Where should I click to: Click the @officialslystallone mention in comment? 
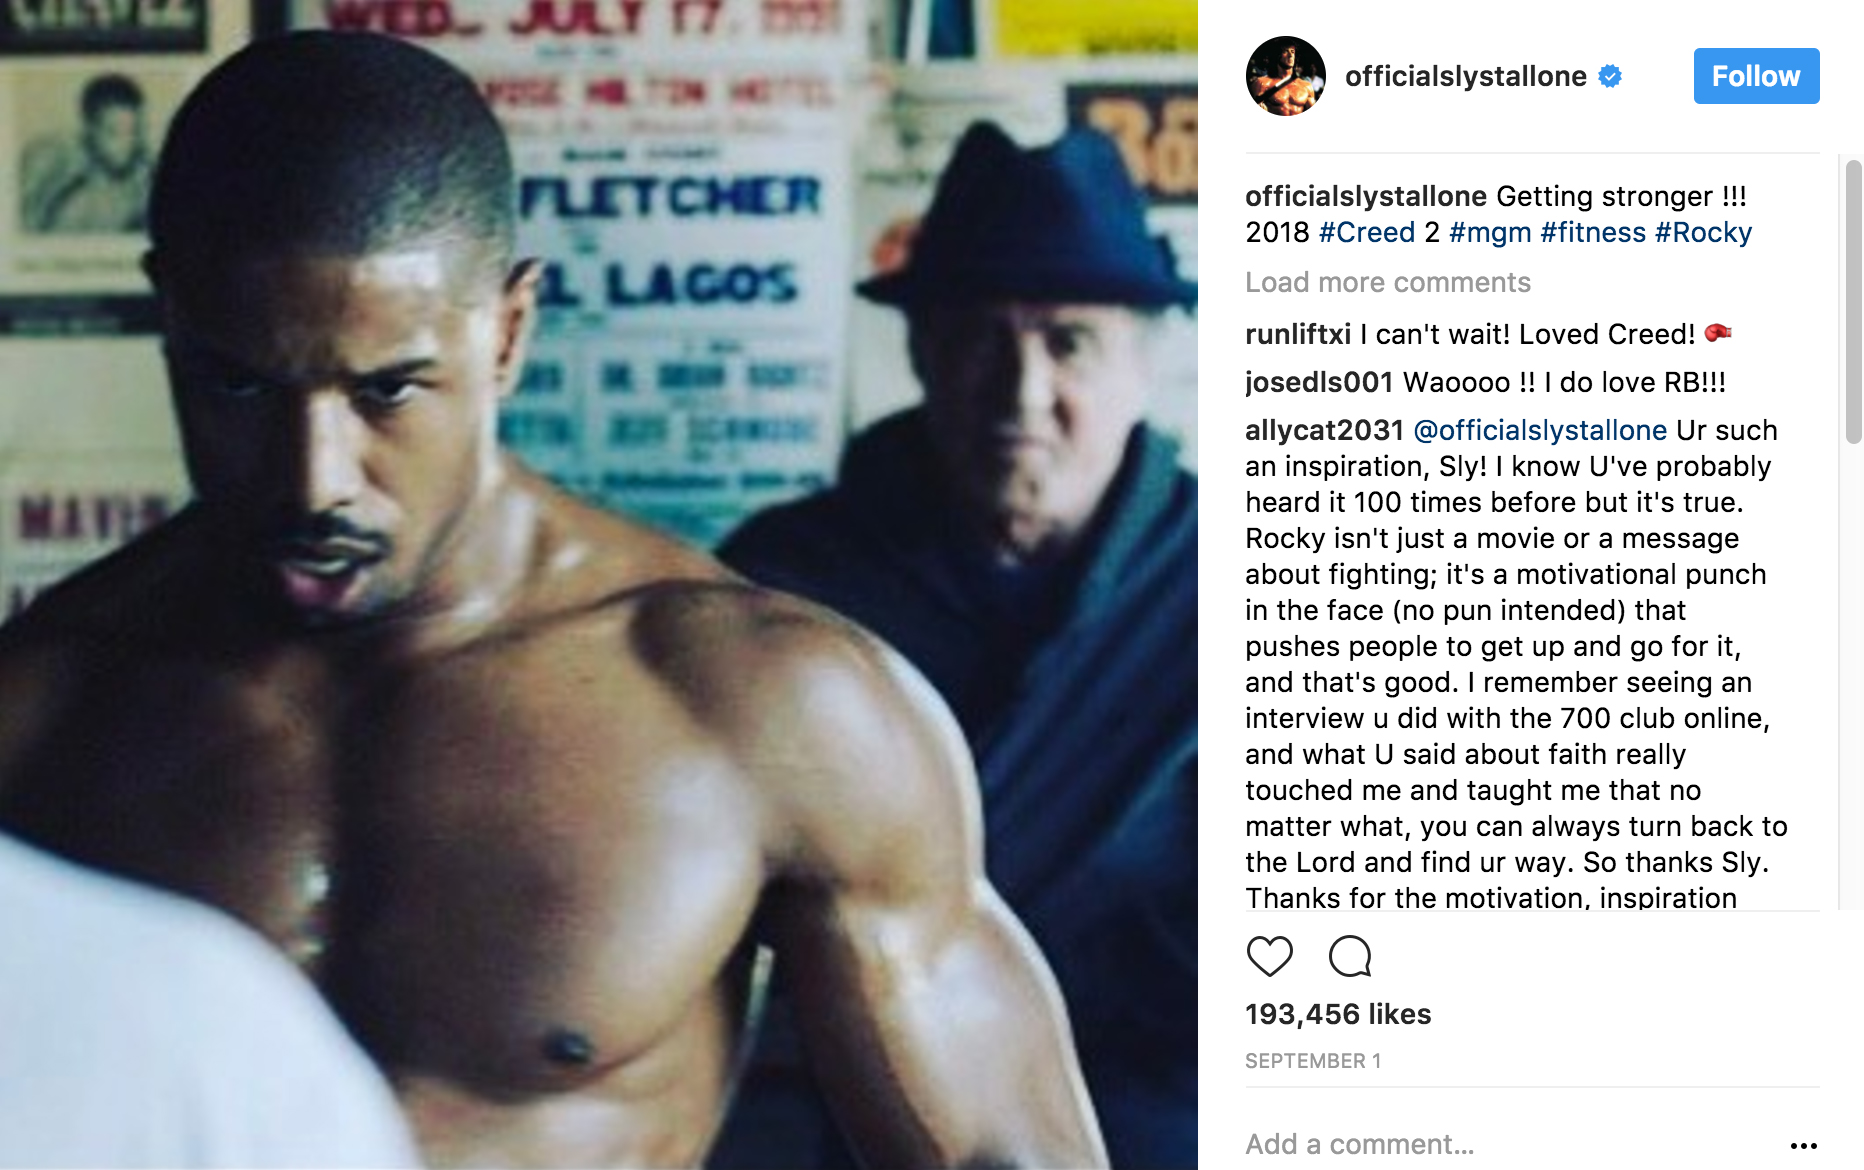click(1540, 431)
